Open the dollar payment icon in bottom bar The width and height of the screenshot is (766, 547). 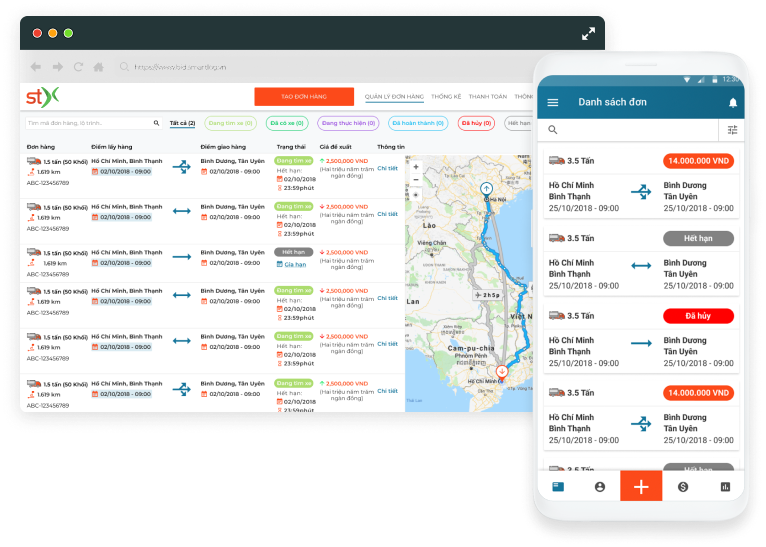(x=683, y=487)
